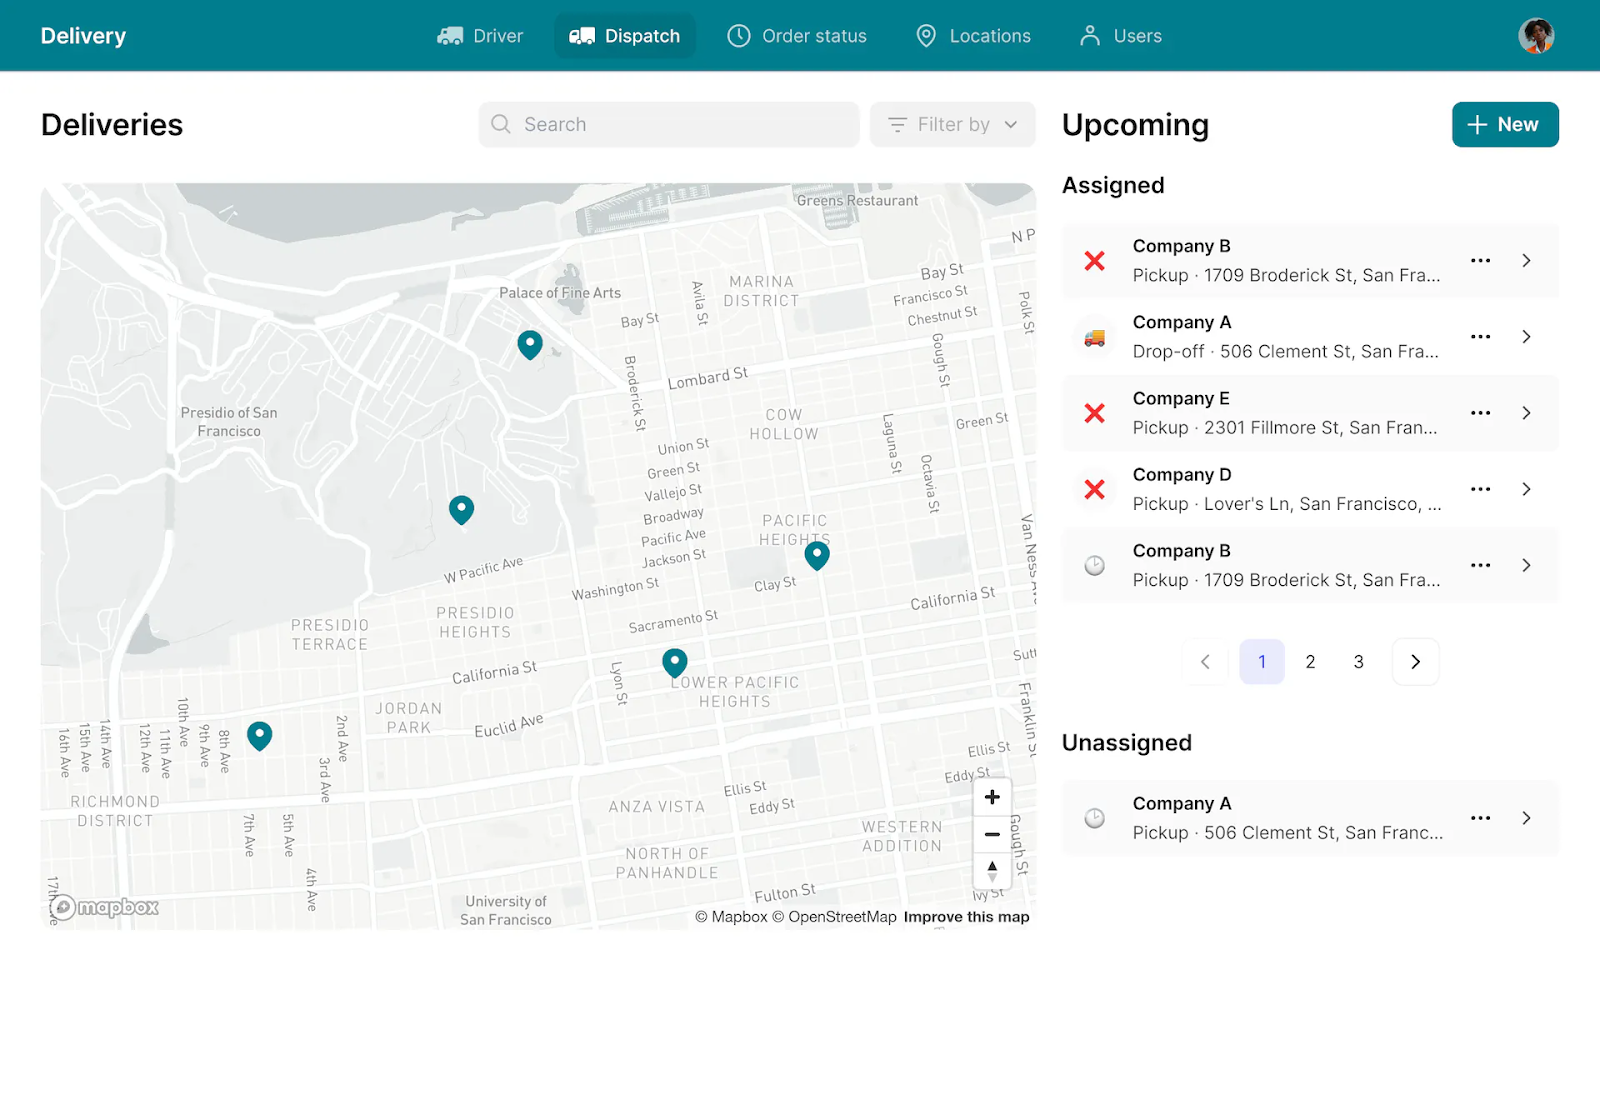
Task: Go to next page of assigned deliveries
Action: (x=1415, y=662)
